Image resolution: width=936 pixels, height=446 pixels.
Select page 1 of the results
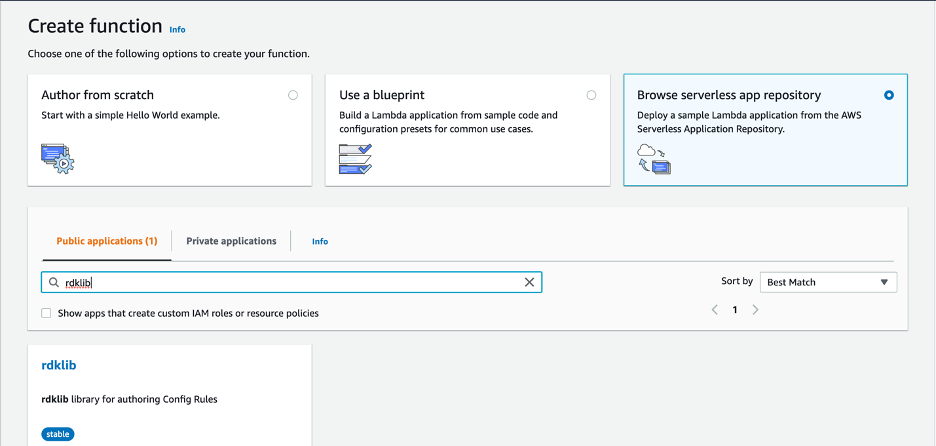[x=735, y=310]
